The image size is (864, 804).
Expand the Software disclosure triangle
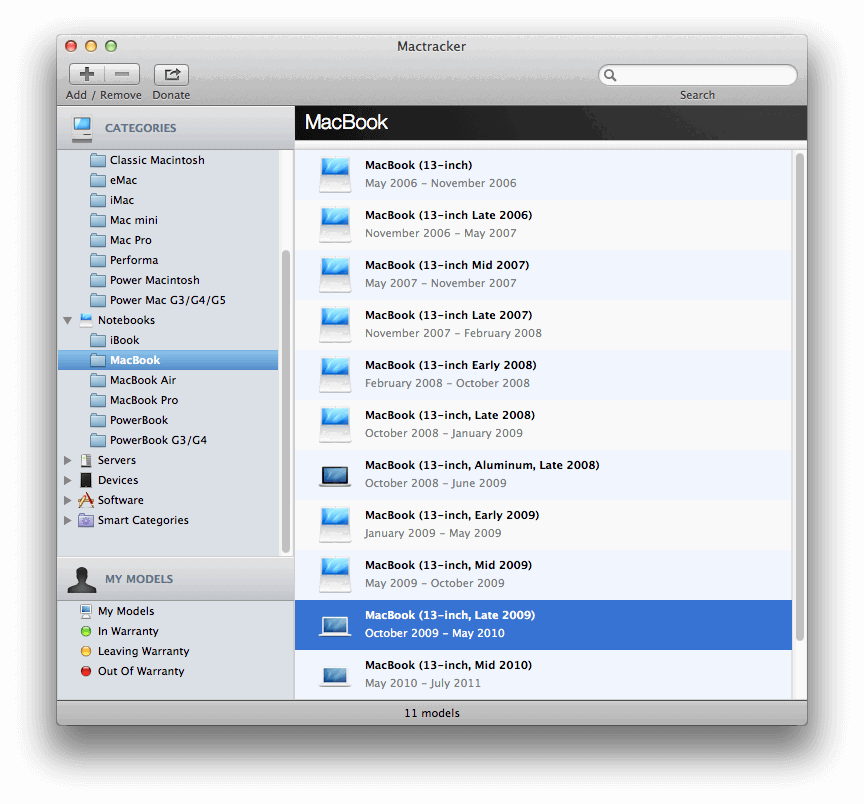click(x=68, y=500)
